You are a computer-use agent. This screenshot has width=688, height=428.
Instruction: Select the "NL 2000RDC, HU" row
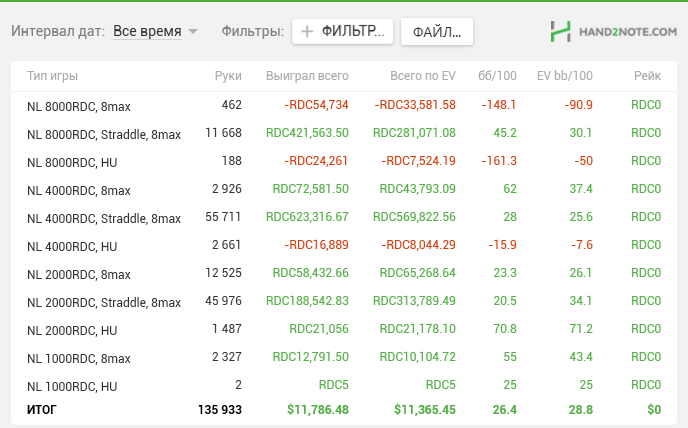(x=72, y=330)
